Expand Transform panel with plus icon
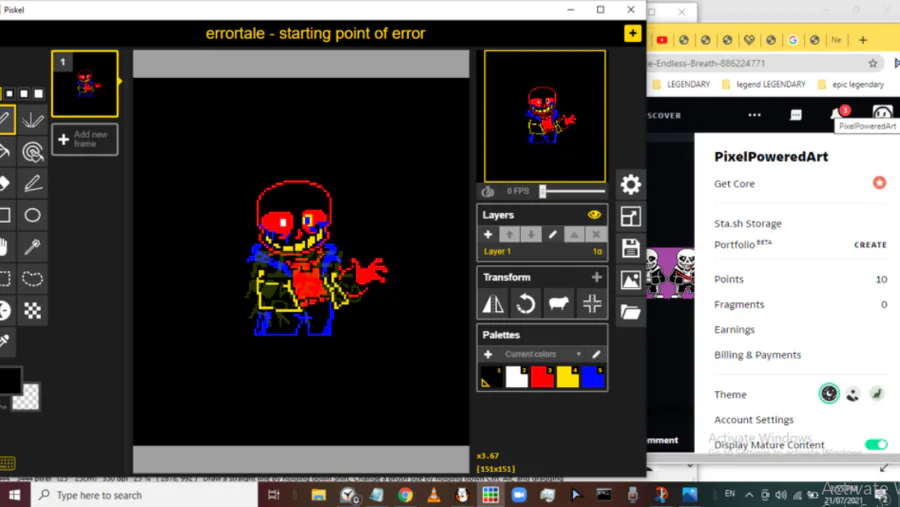900x507 pixels. click(596, 277)
